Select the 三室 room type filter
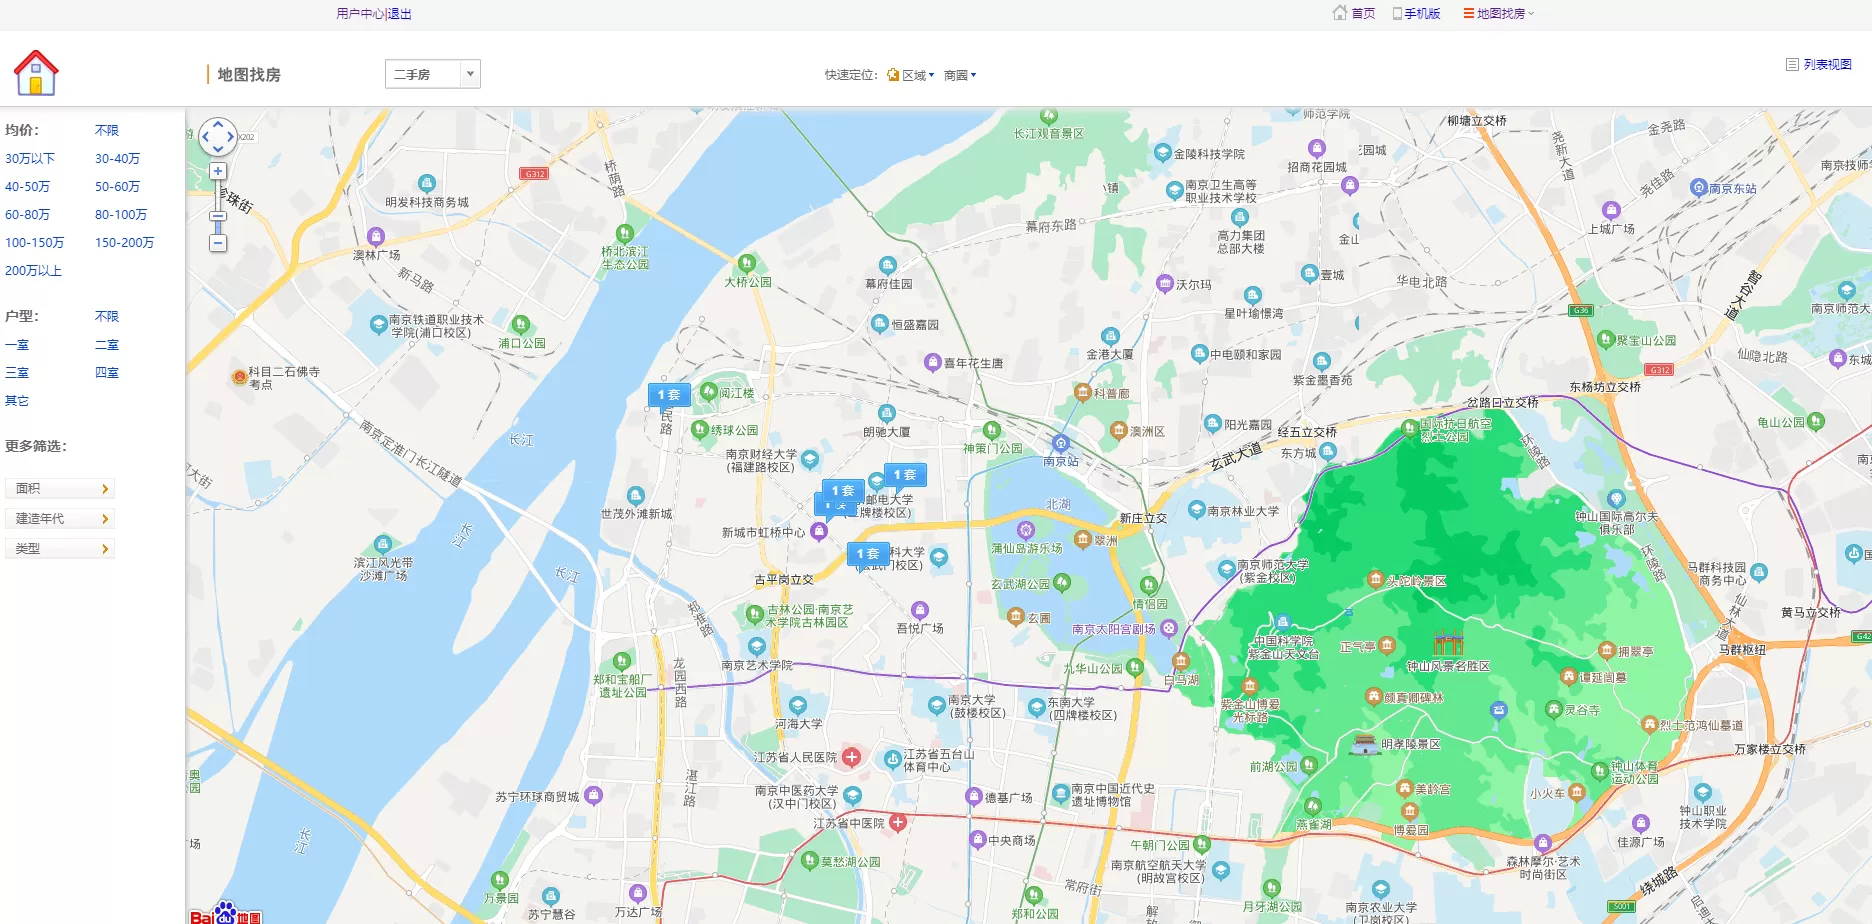Screen dimensions: 1872x924 tap(17, 373)
